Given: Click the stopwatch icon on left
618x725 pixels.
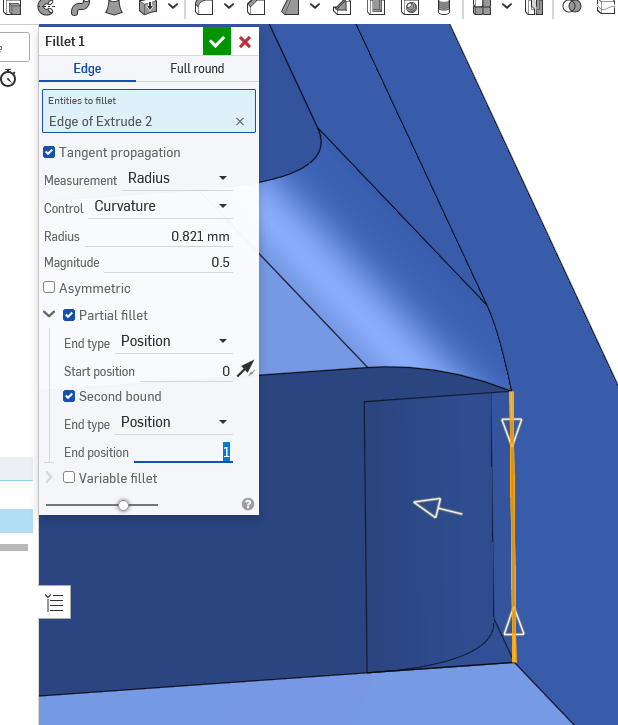Looking at the screenshot, I should [x=8, y=79].
